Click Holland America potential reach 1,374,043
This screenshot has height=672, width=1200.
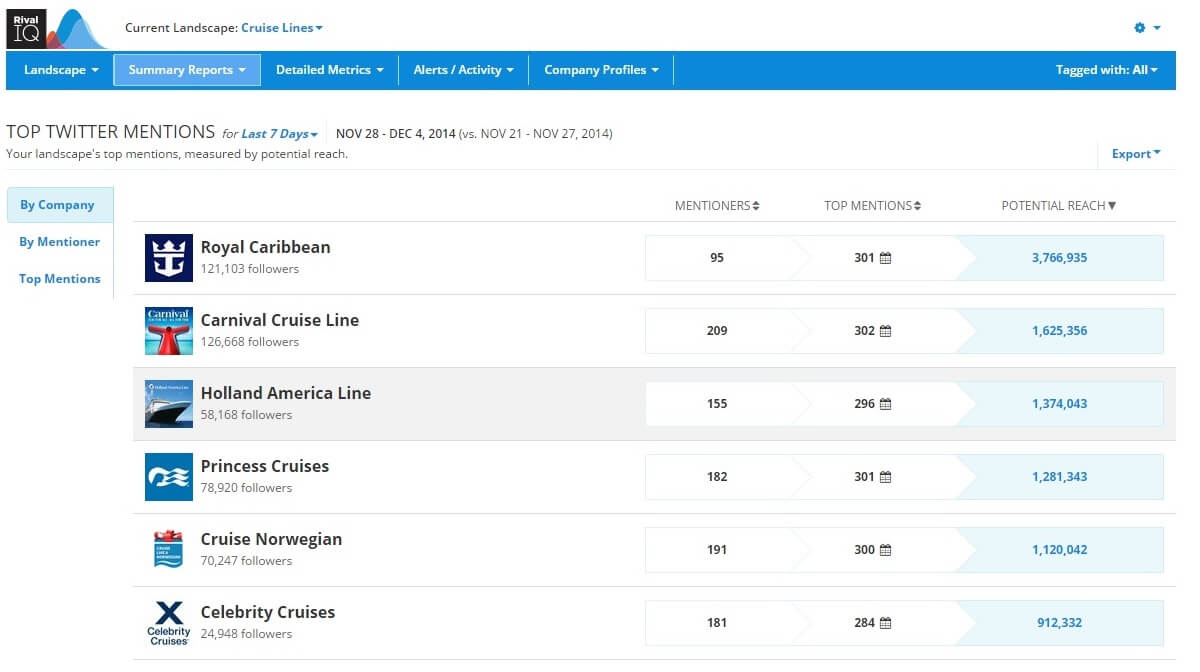pyautogui.click(x=1059, y=404)
